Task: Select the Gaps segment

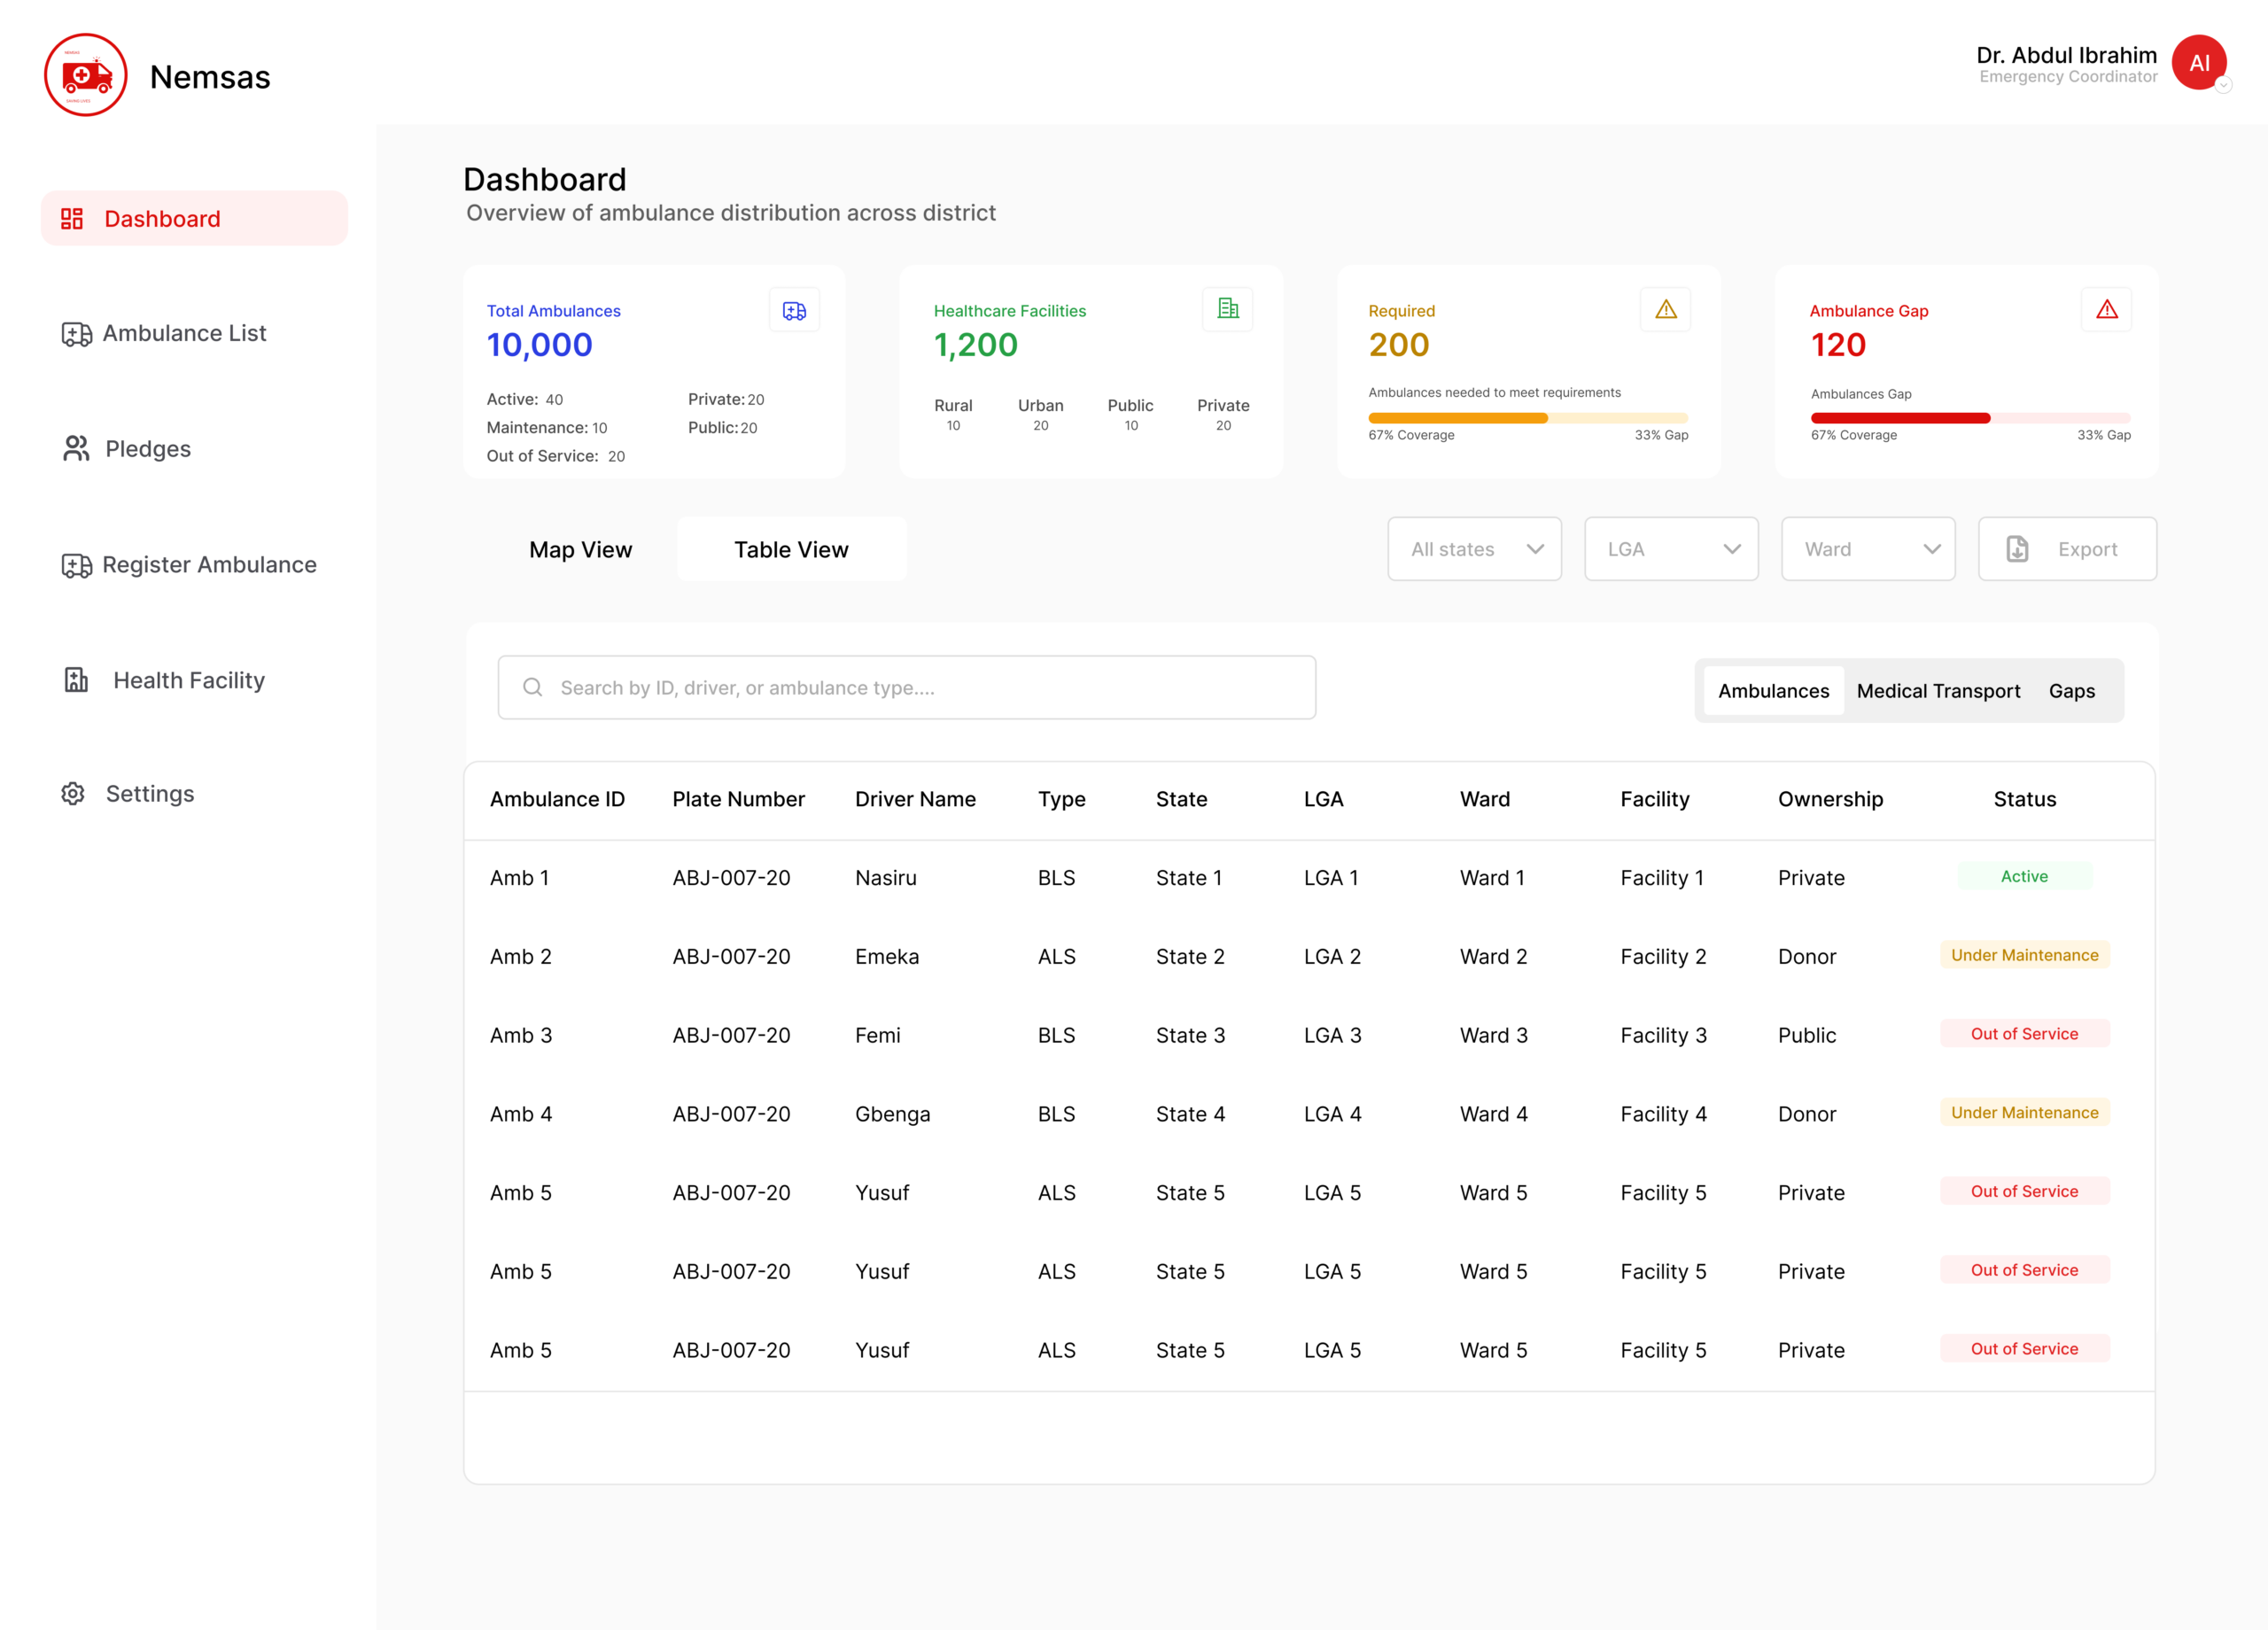Action: click(2072, 691)
